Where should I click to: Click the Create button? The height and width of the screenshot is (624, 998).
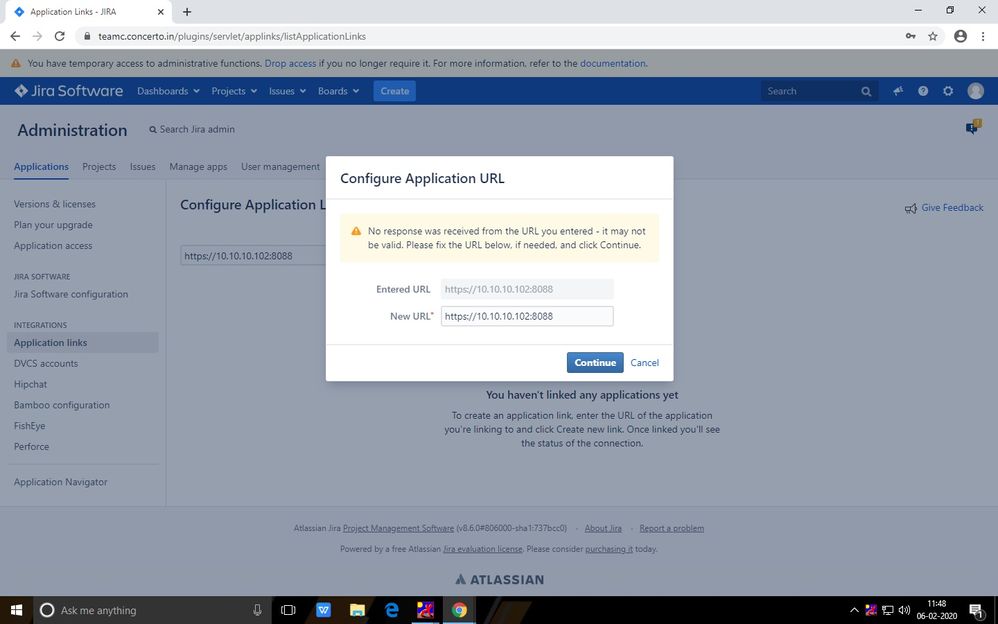[395, 91]
